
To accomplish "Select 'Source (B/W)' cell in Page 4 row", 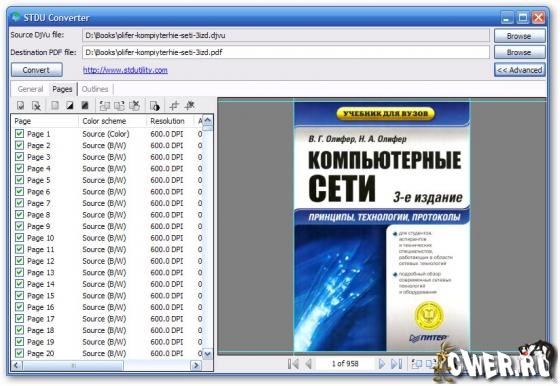I will coord(104,169).
